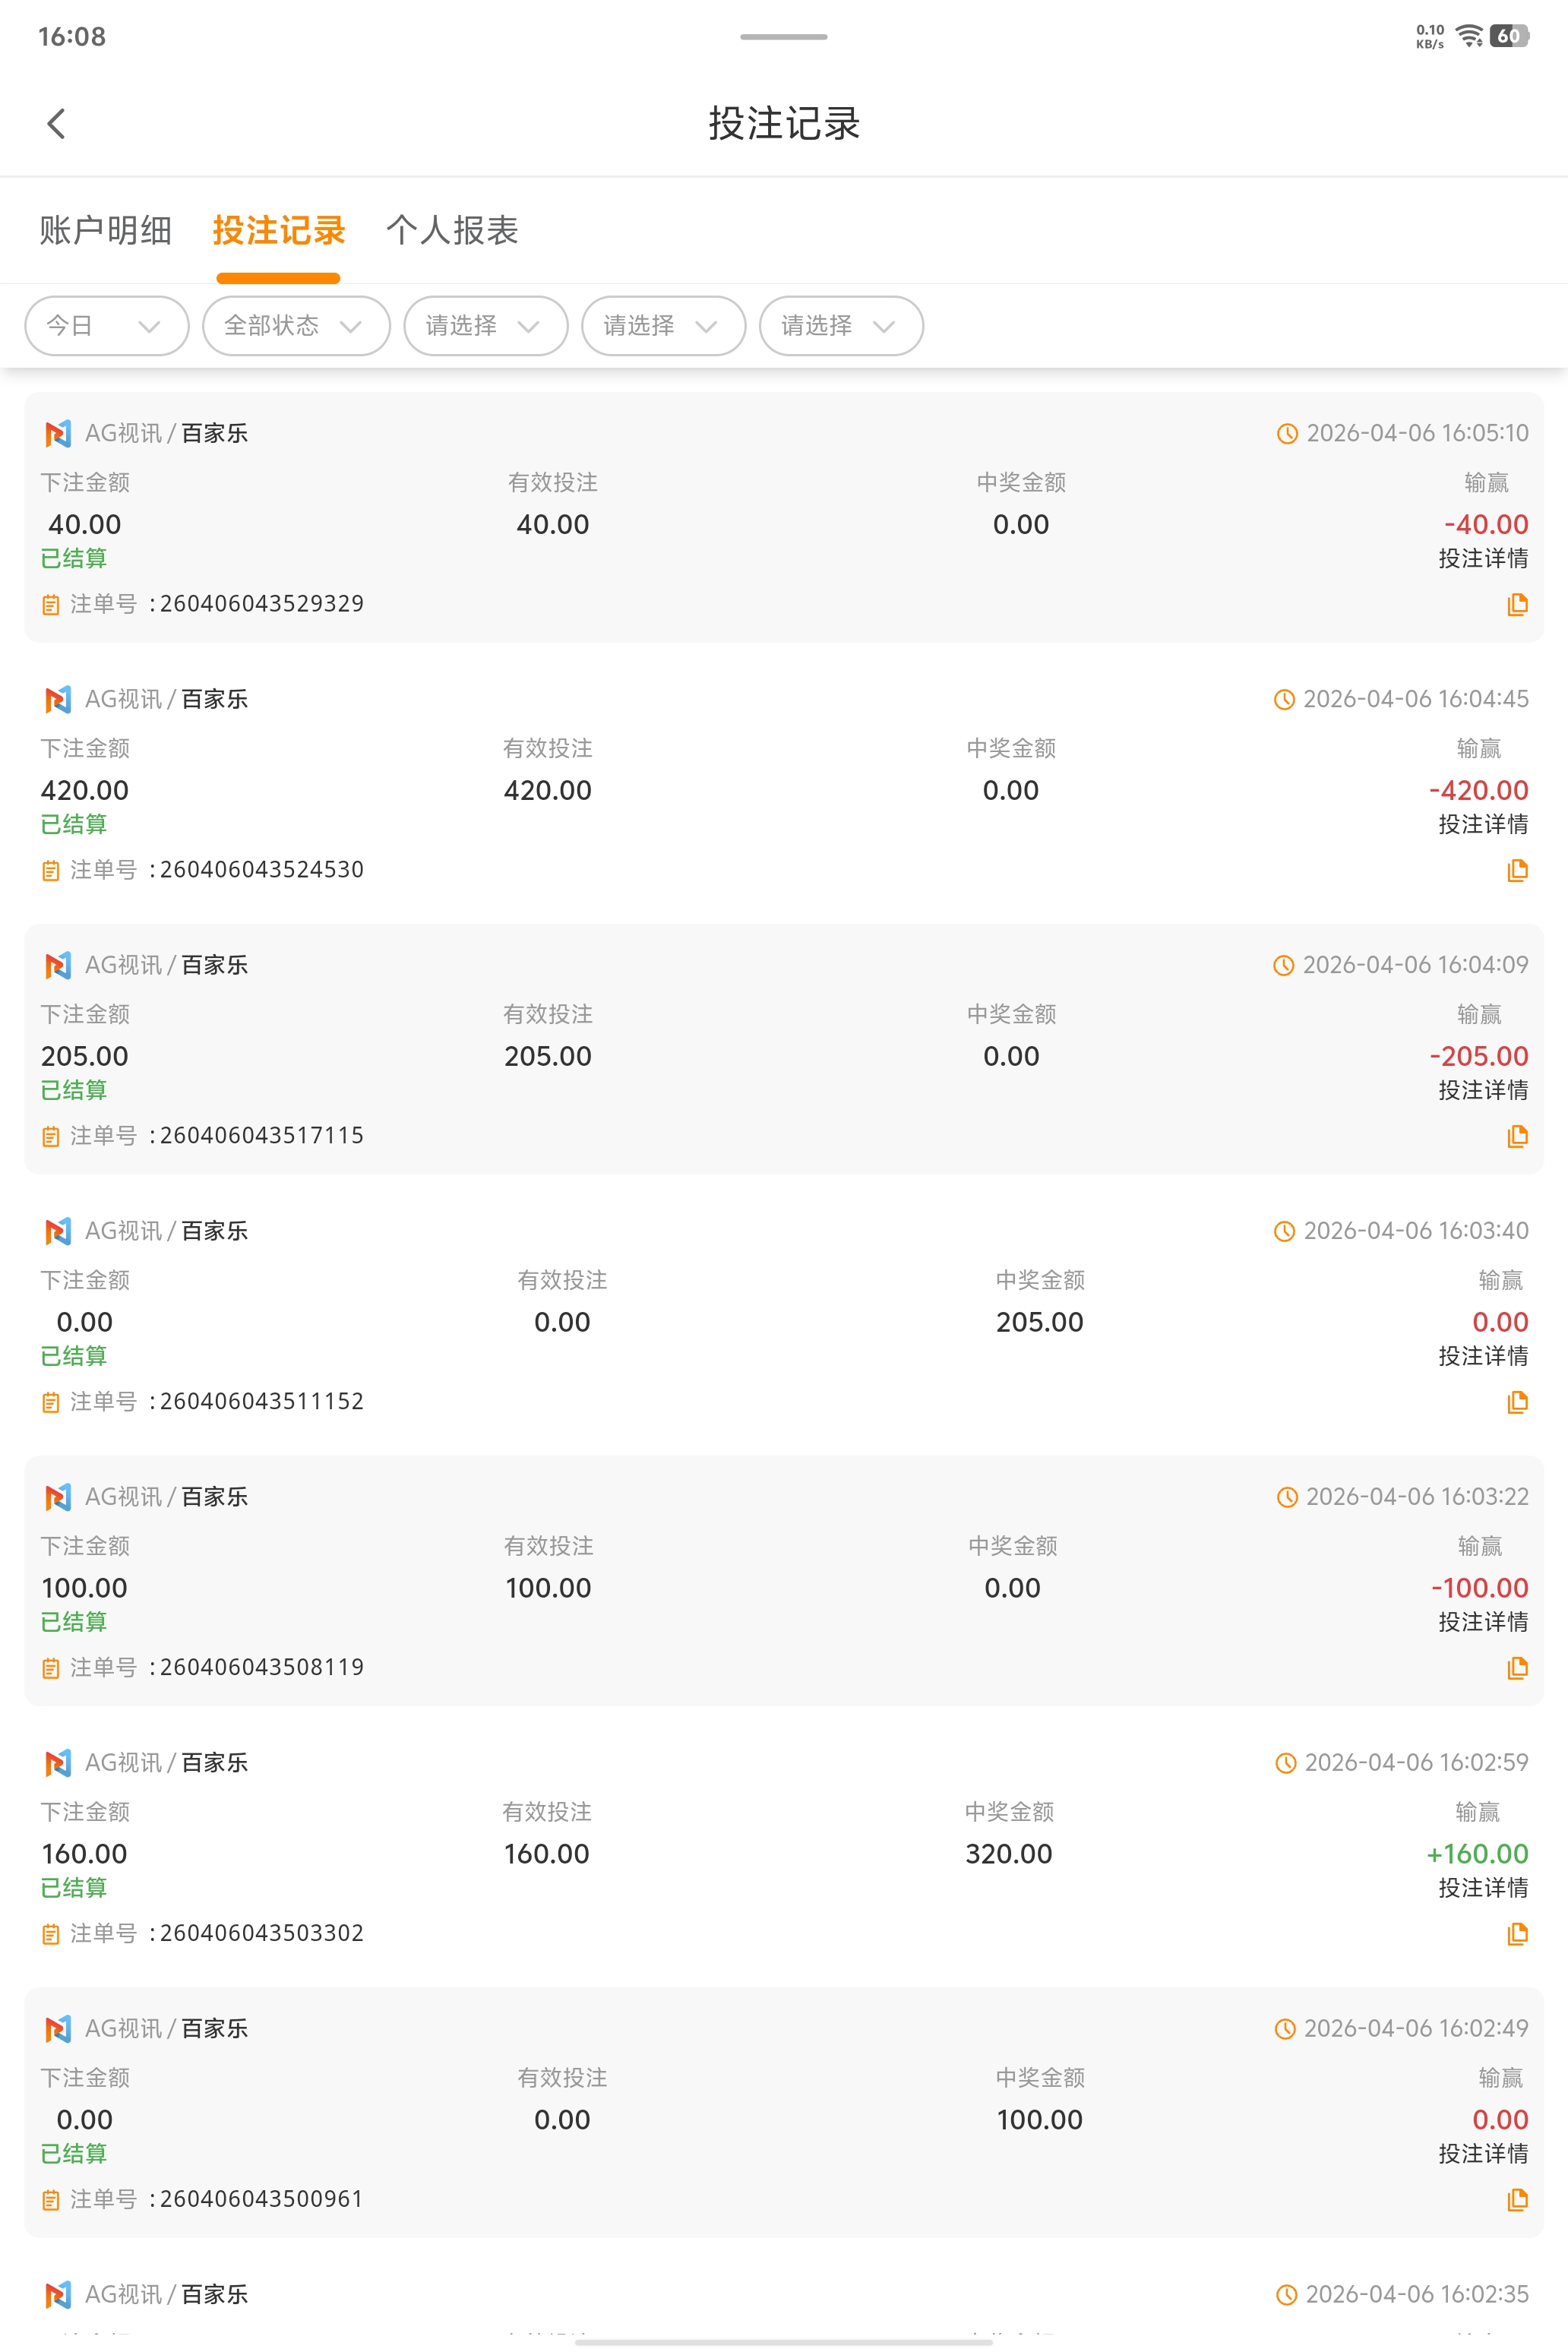
Task: Copy bet slip number 260406043500961
Action: pyautogui.click(x=1516, y=2200)
